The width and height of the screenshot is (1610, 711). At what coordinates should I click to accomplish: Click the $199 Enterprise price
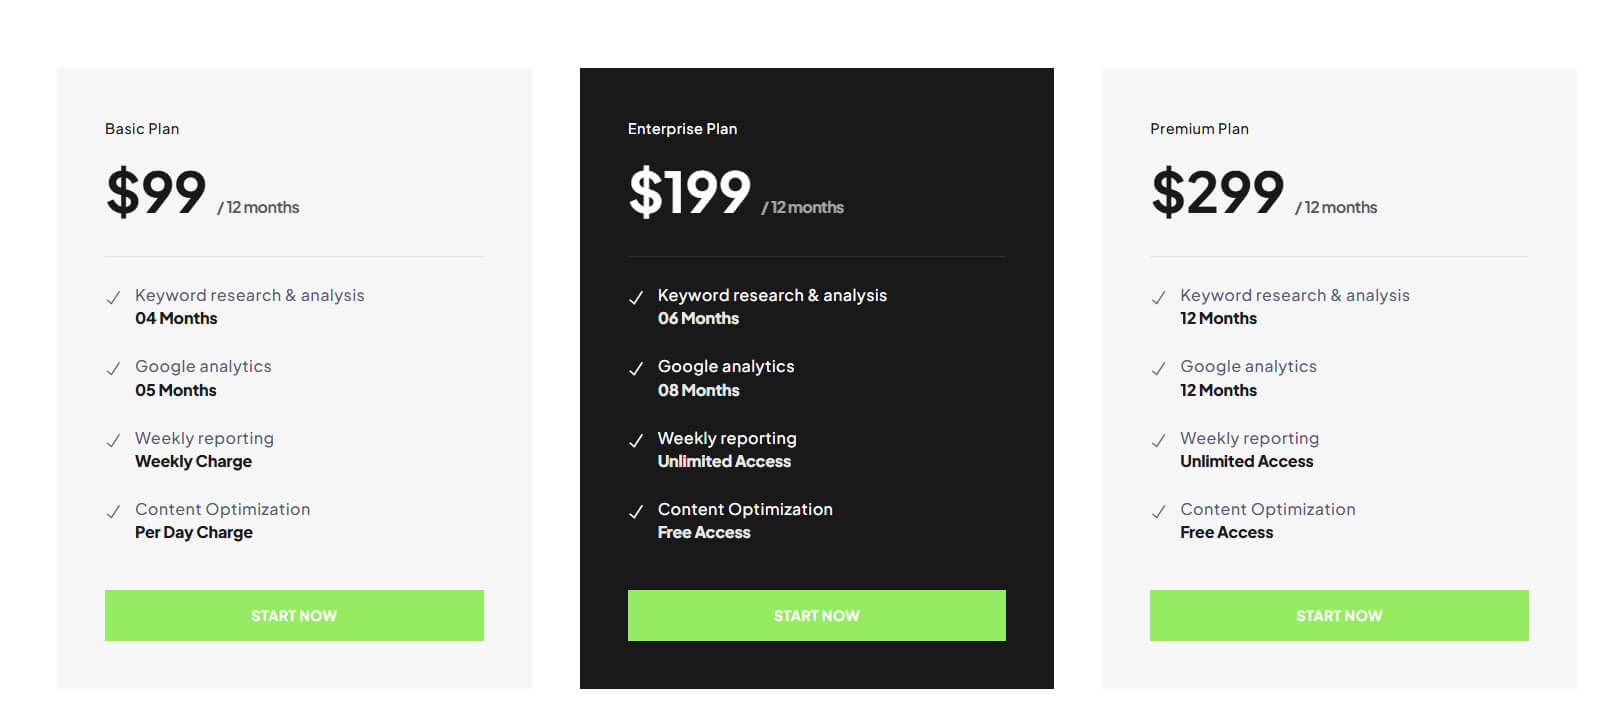pos(689,192)
